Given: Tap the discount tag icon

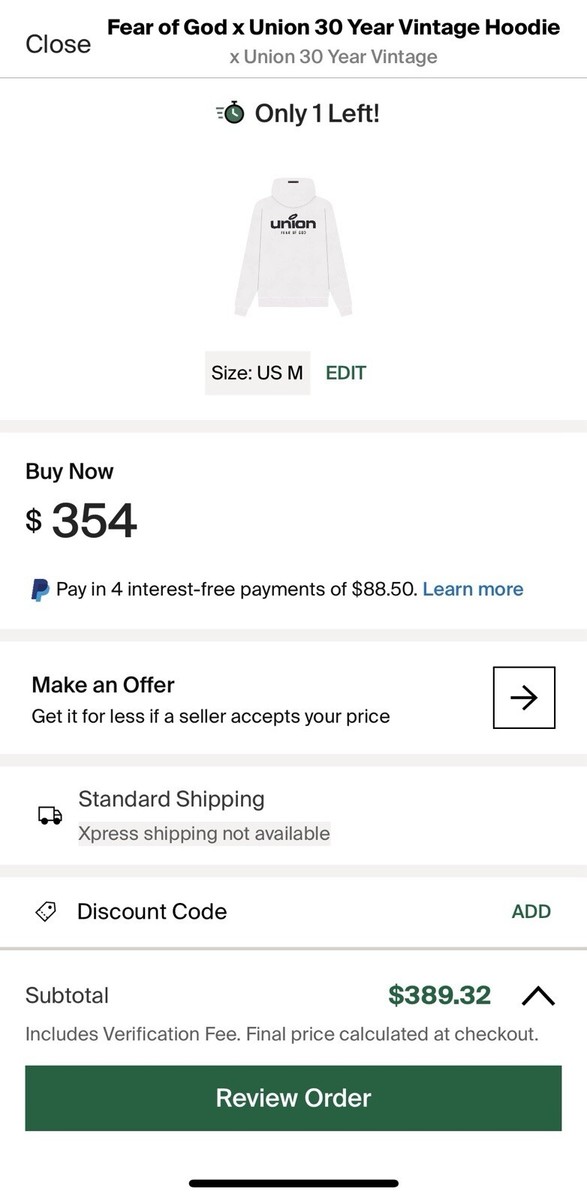Looking at the screenshot, I should tap(46, 912).
